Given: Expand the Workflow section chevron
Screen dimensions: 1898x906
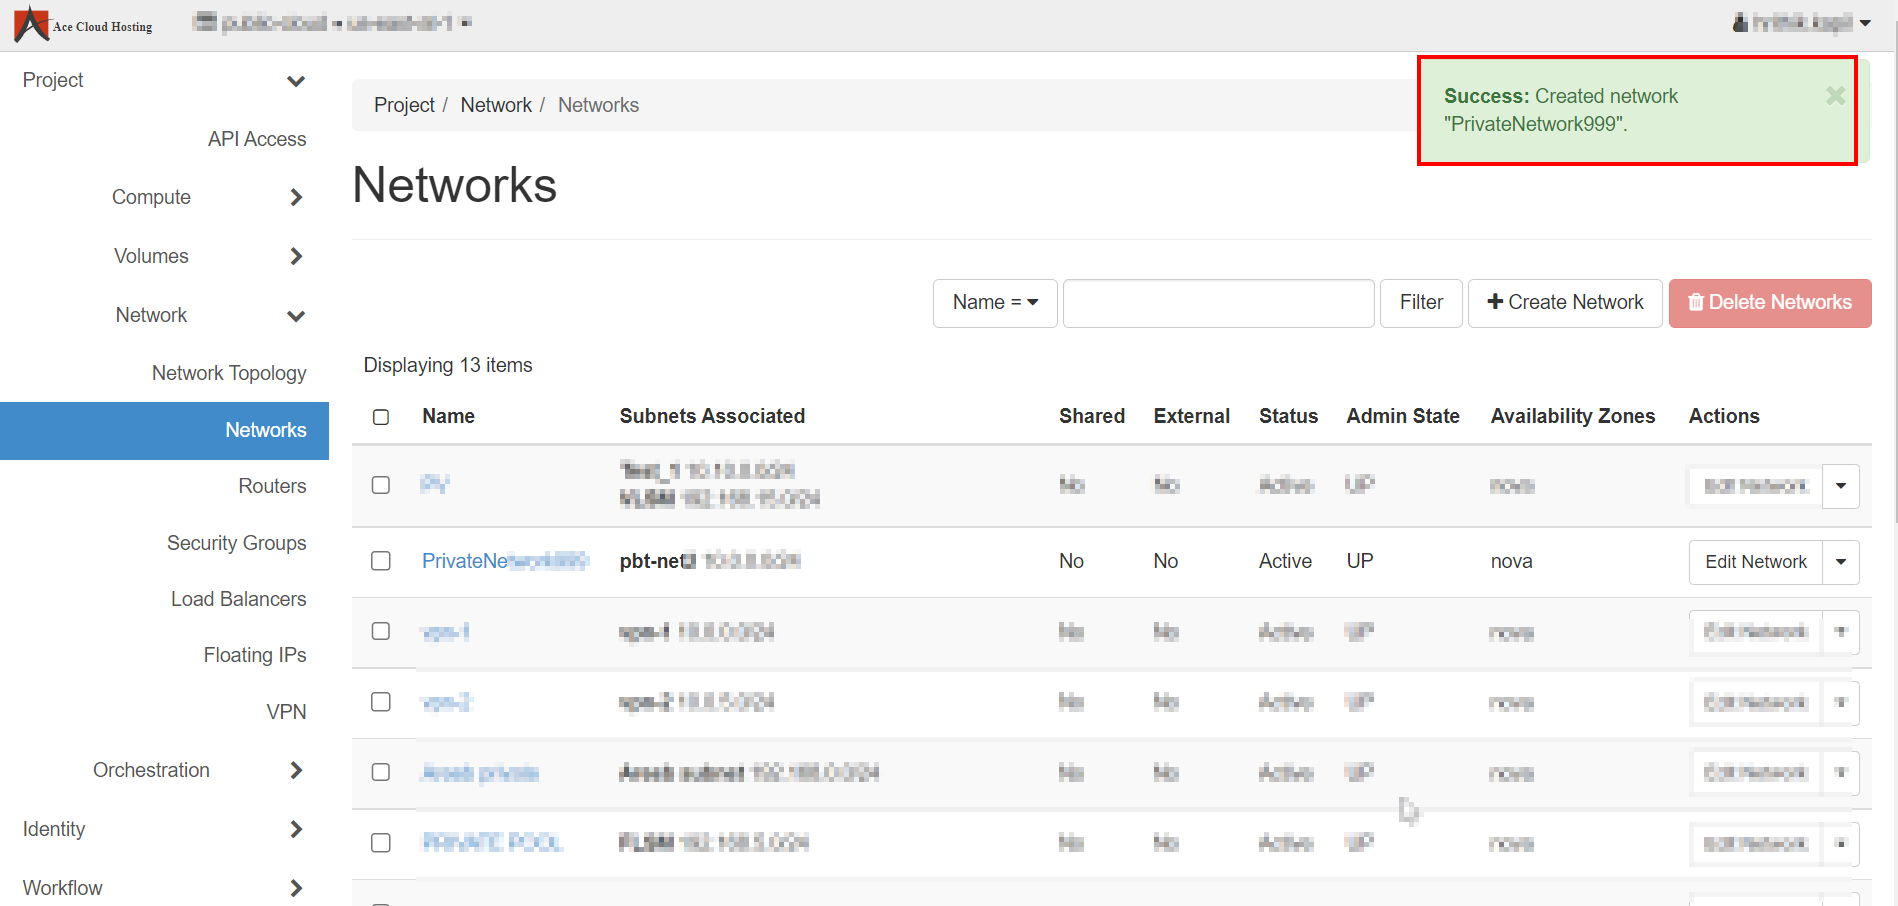Looking at the screenshot, I should [296, 889].
